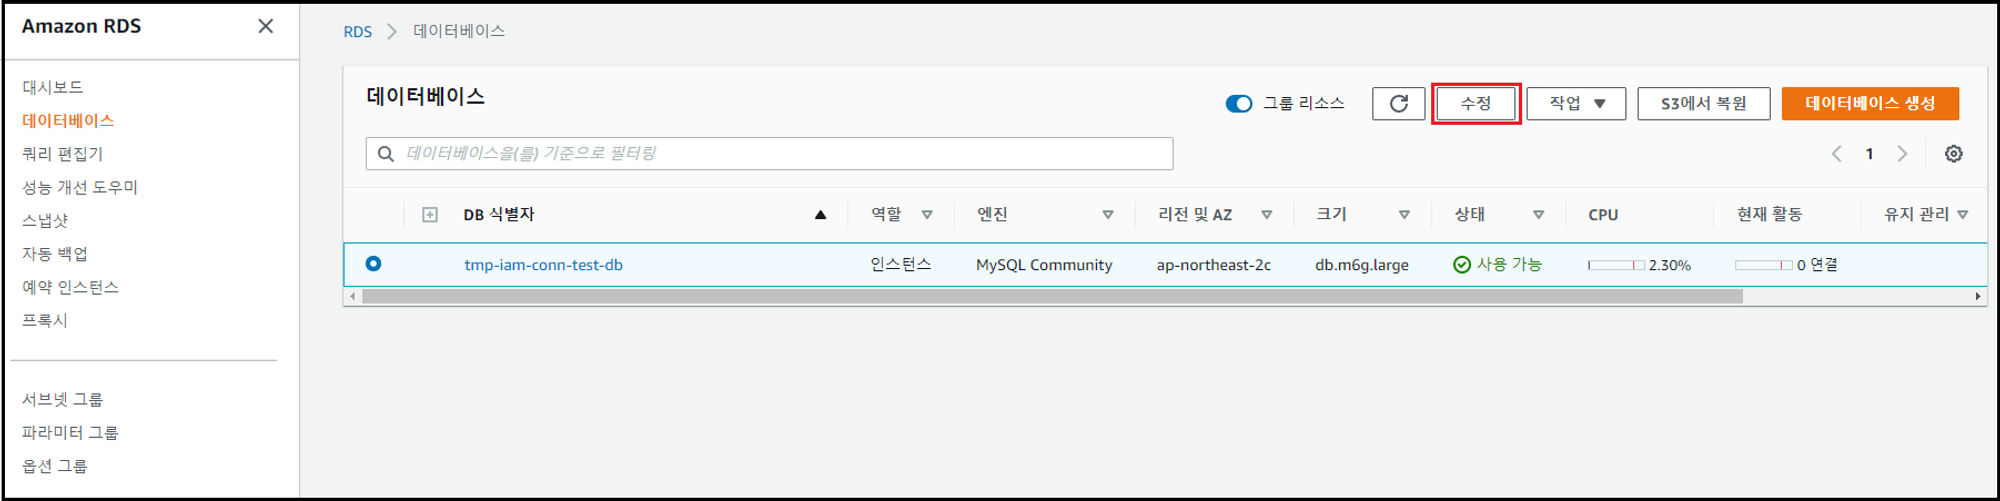This screenshot has height=501, width=2000.
Task: Sort by 엔진 column arrow
Action: [1108, 215]
